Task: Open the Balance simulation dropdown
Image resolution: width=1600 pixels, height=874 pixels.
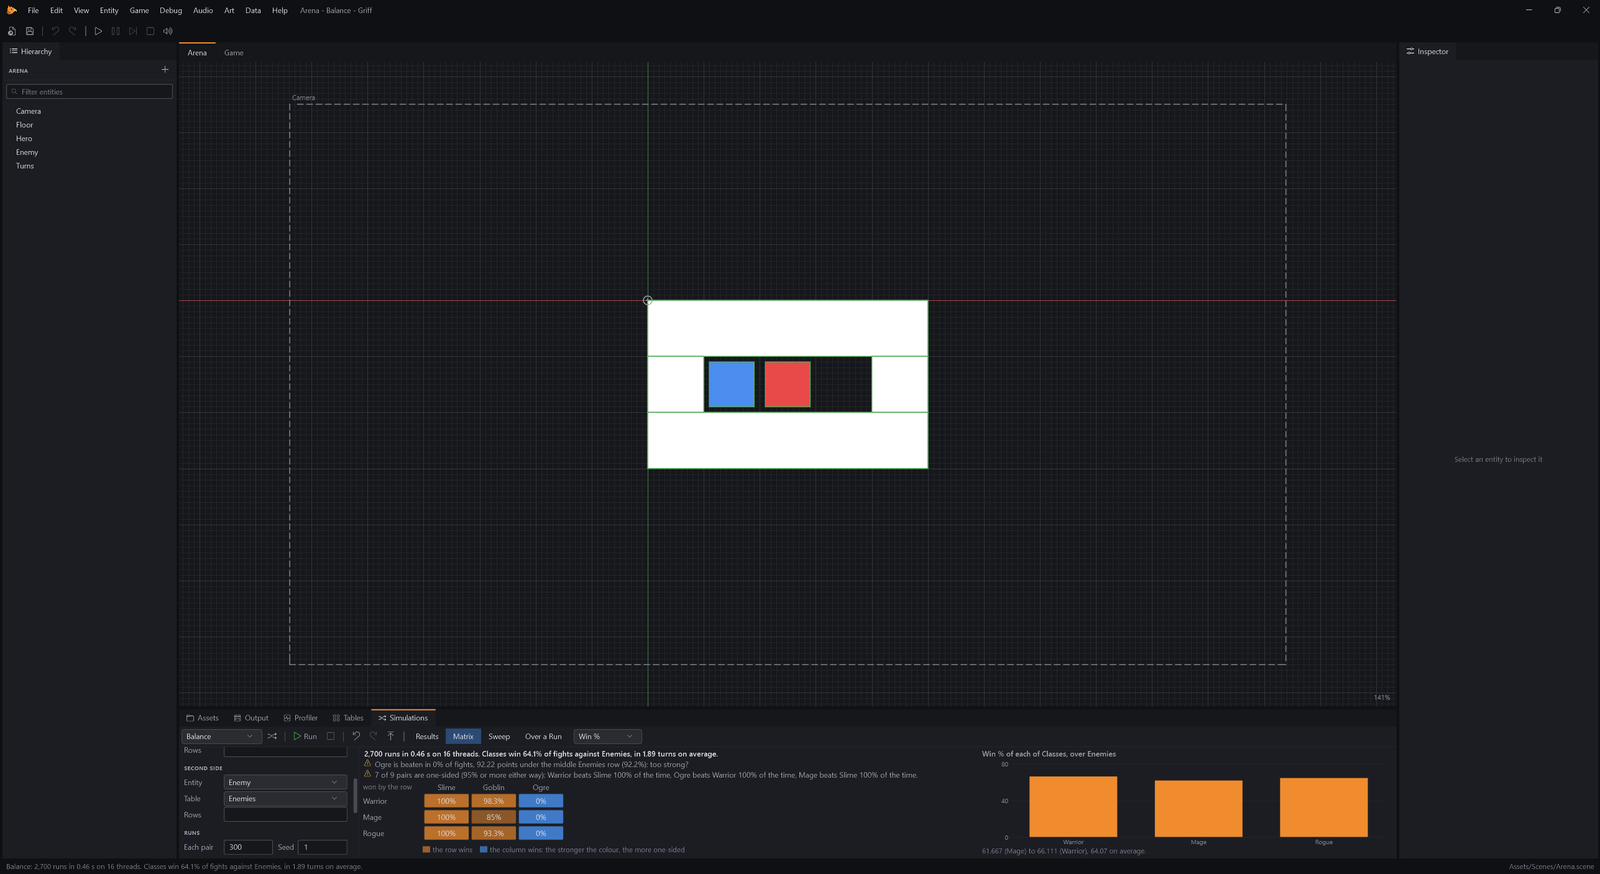Action: [x=221, y=736]
